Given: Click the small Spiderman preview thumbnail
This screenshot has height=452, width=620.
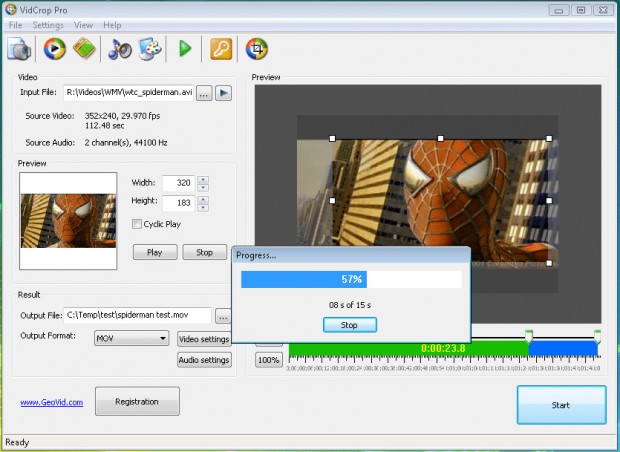Looking at the screenshot, I should click(x=68, y=221).
